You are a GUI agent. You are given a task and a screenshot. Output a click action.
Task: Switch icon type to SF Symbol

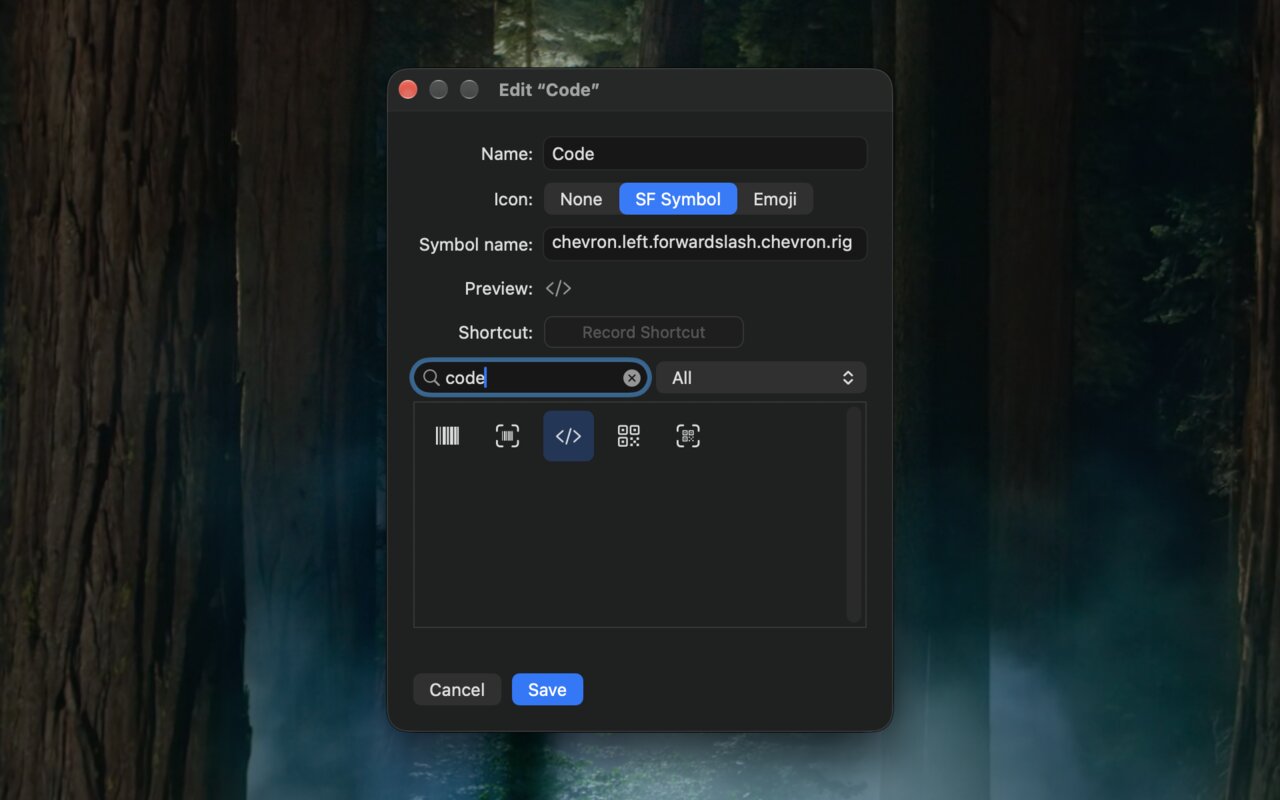[678, 199]
